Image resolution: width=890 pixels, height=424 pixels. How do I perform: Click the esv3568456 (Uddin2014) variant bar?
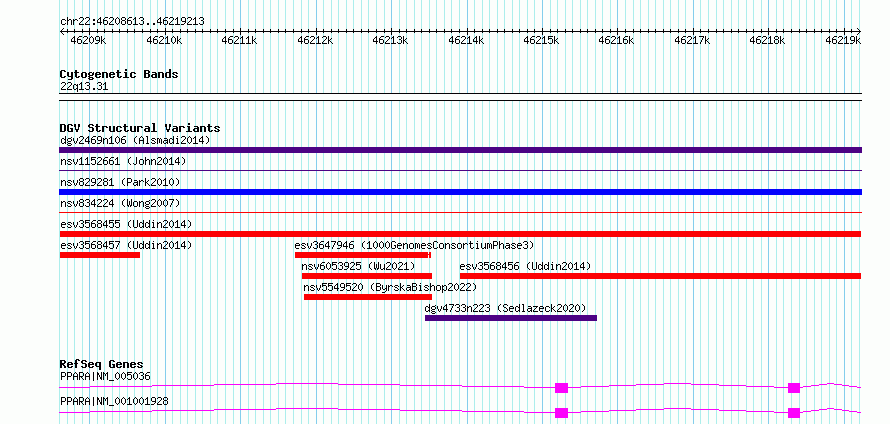point(661,276)
